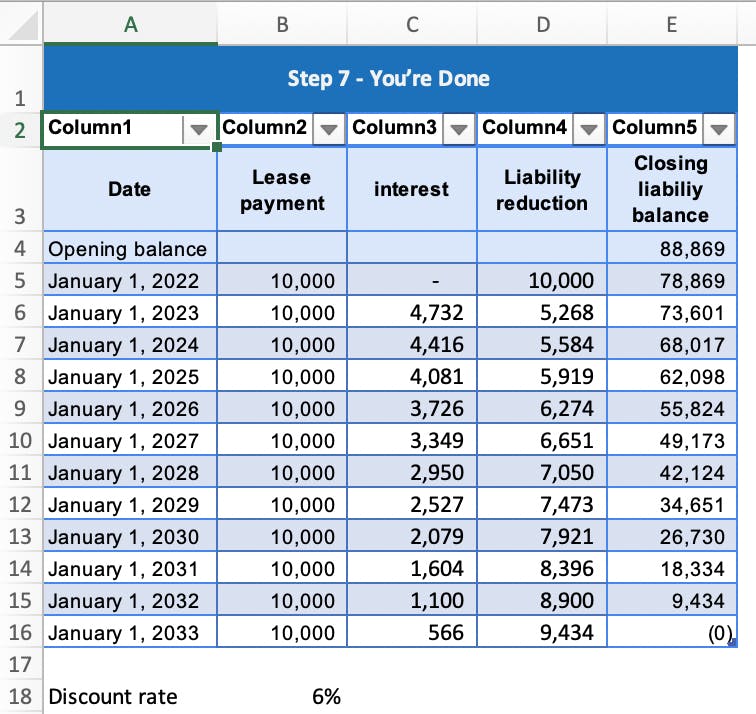Open the Column2 filter dropdown

point(329,128)
